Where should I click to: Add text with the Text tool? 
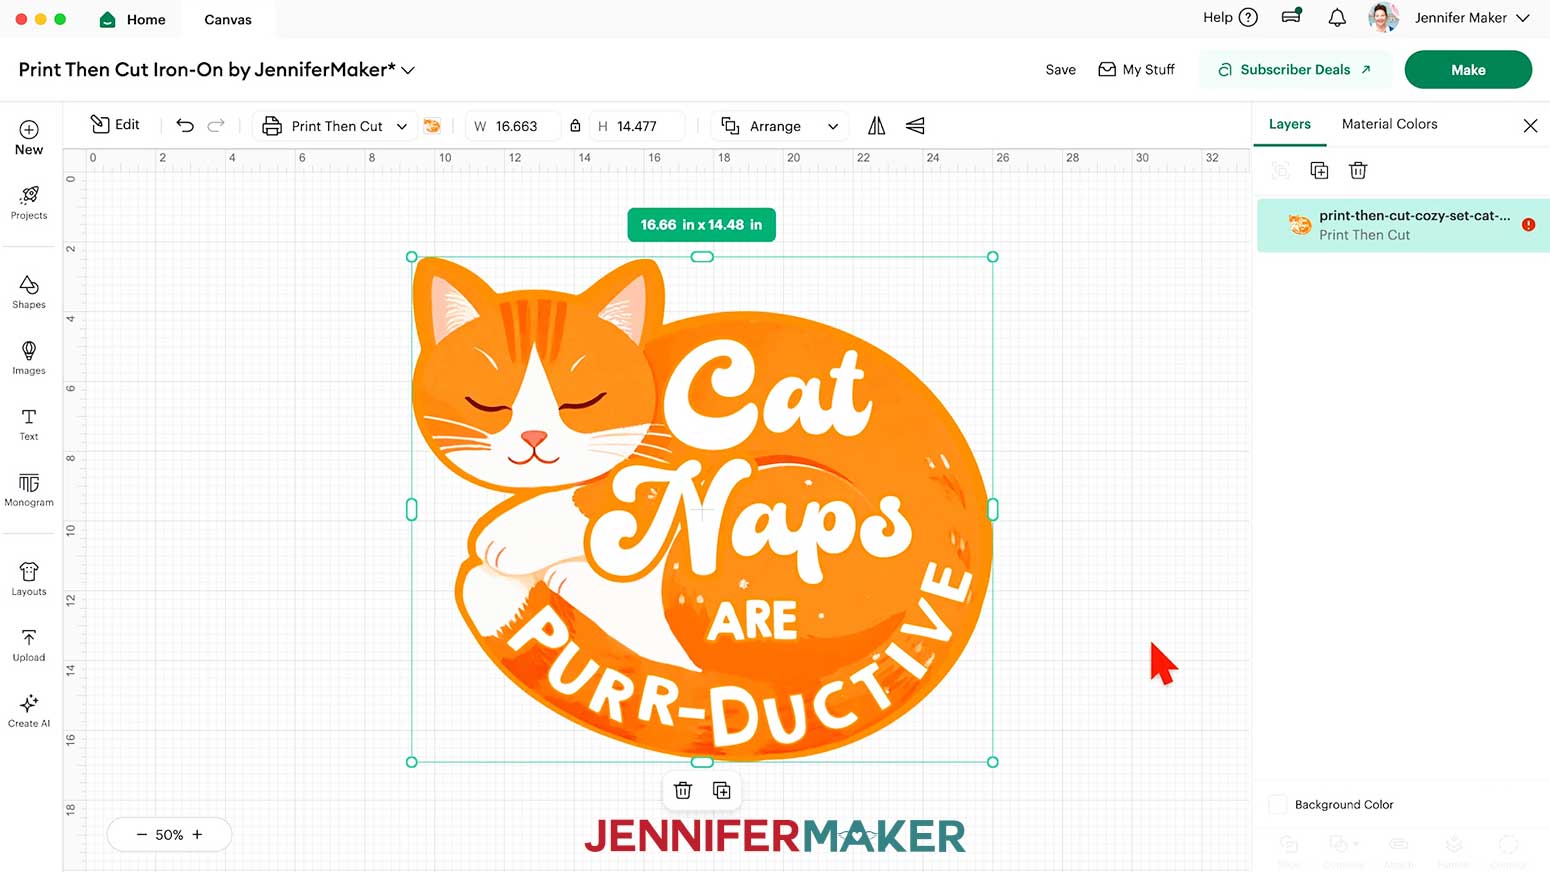click(x=29, y=424)
